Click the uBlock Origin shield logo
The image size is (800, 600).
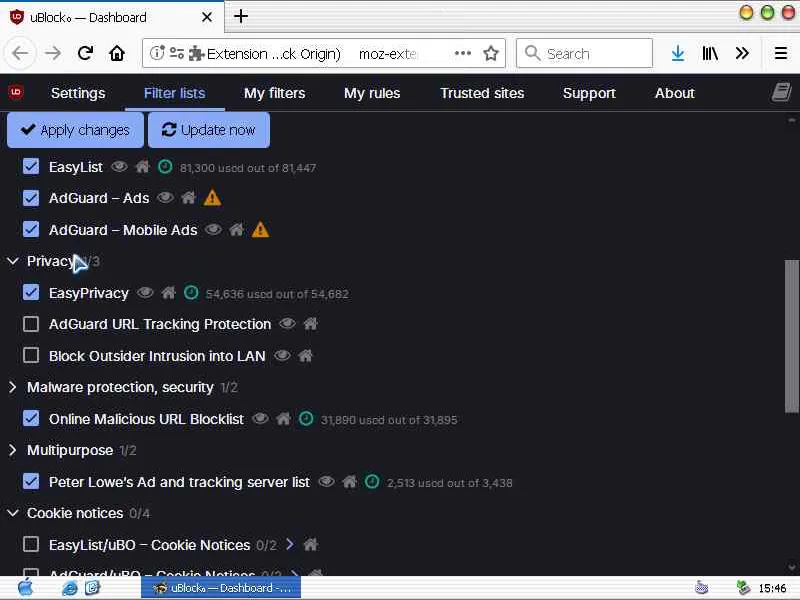[16, 92]
